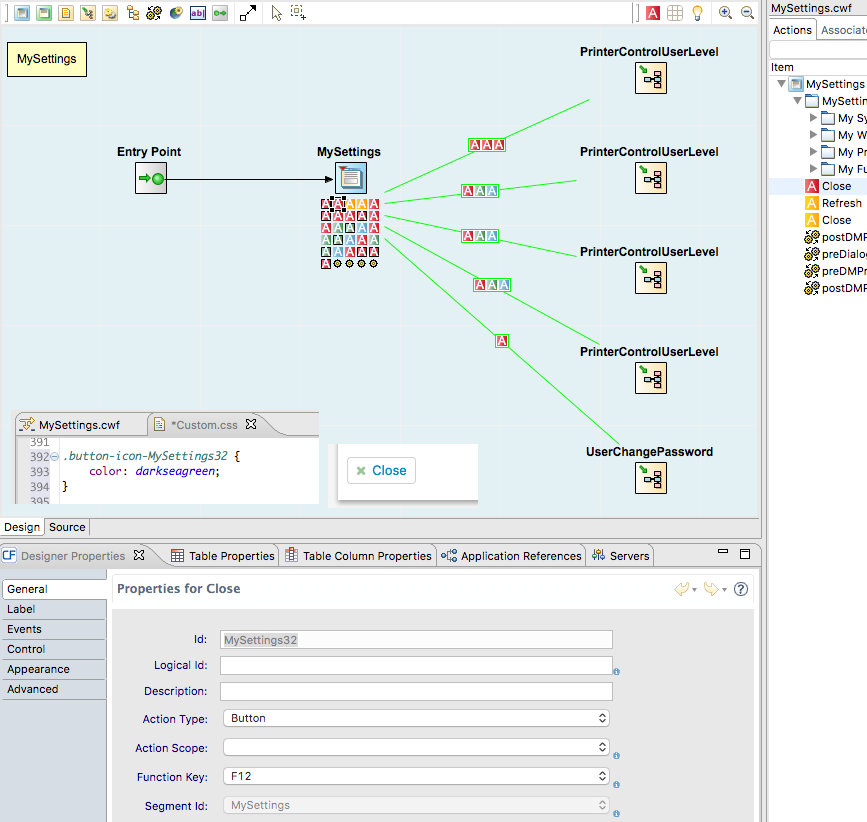Open the Servers tab
This screenshot has width=867, height=822.
pos(620,556)
